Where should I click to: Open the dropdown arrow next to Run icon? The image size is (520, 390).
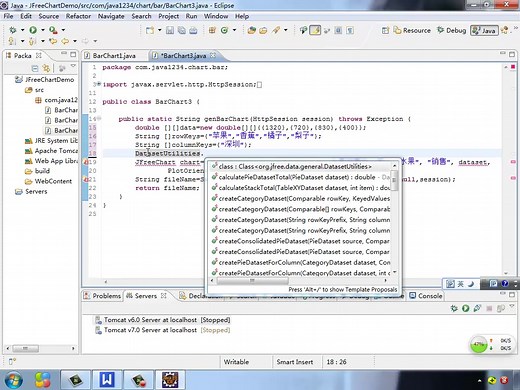click(43, 30)
